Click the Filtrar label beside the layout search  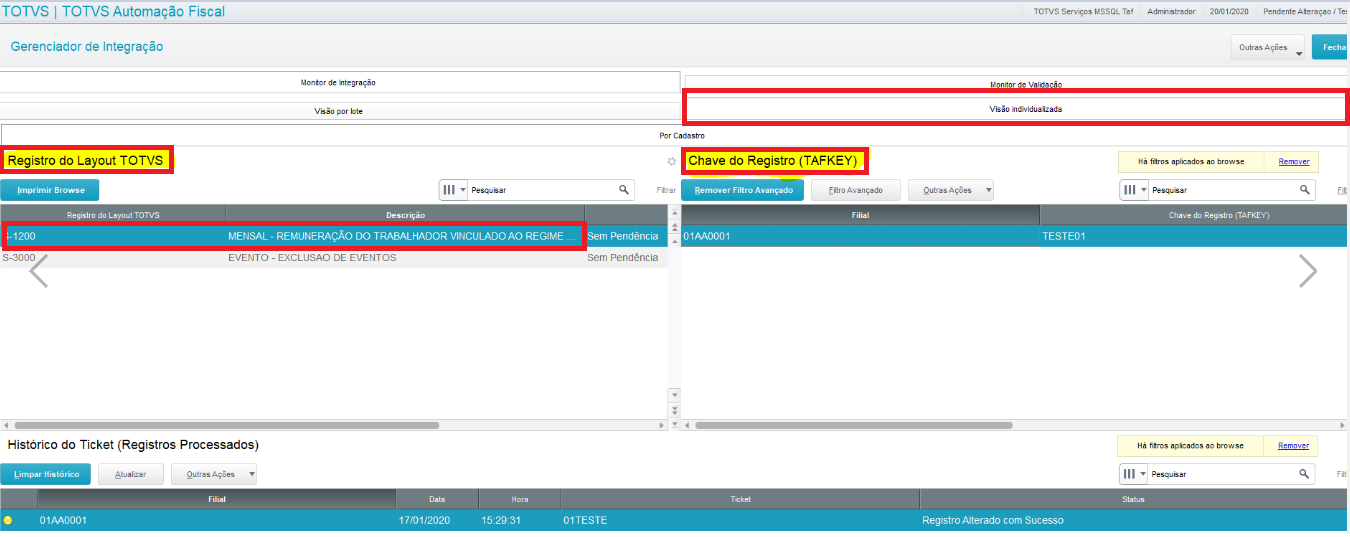click(666, 190)
